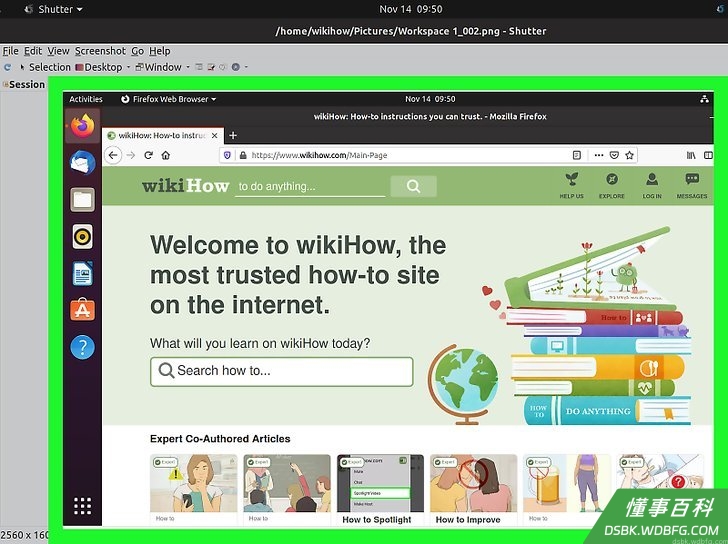Open the View menu in Shutter
This screenshot has width=728, height=544.
click(58, 51)
